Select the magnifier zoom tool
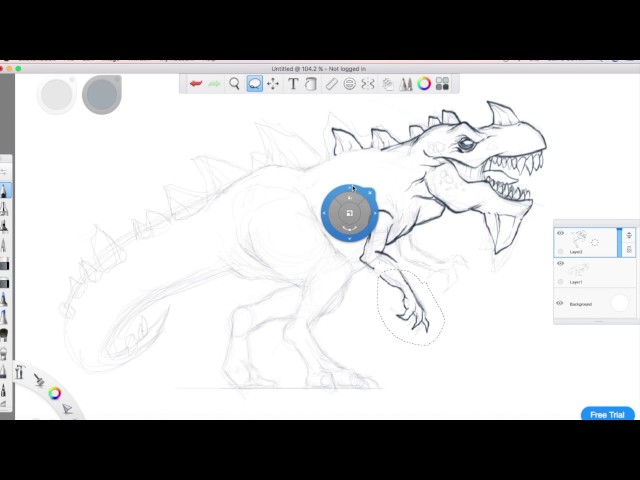This screenshot has height=480, width=640. pos(234,84)
